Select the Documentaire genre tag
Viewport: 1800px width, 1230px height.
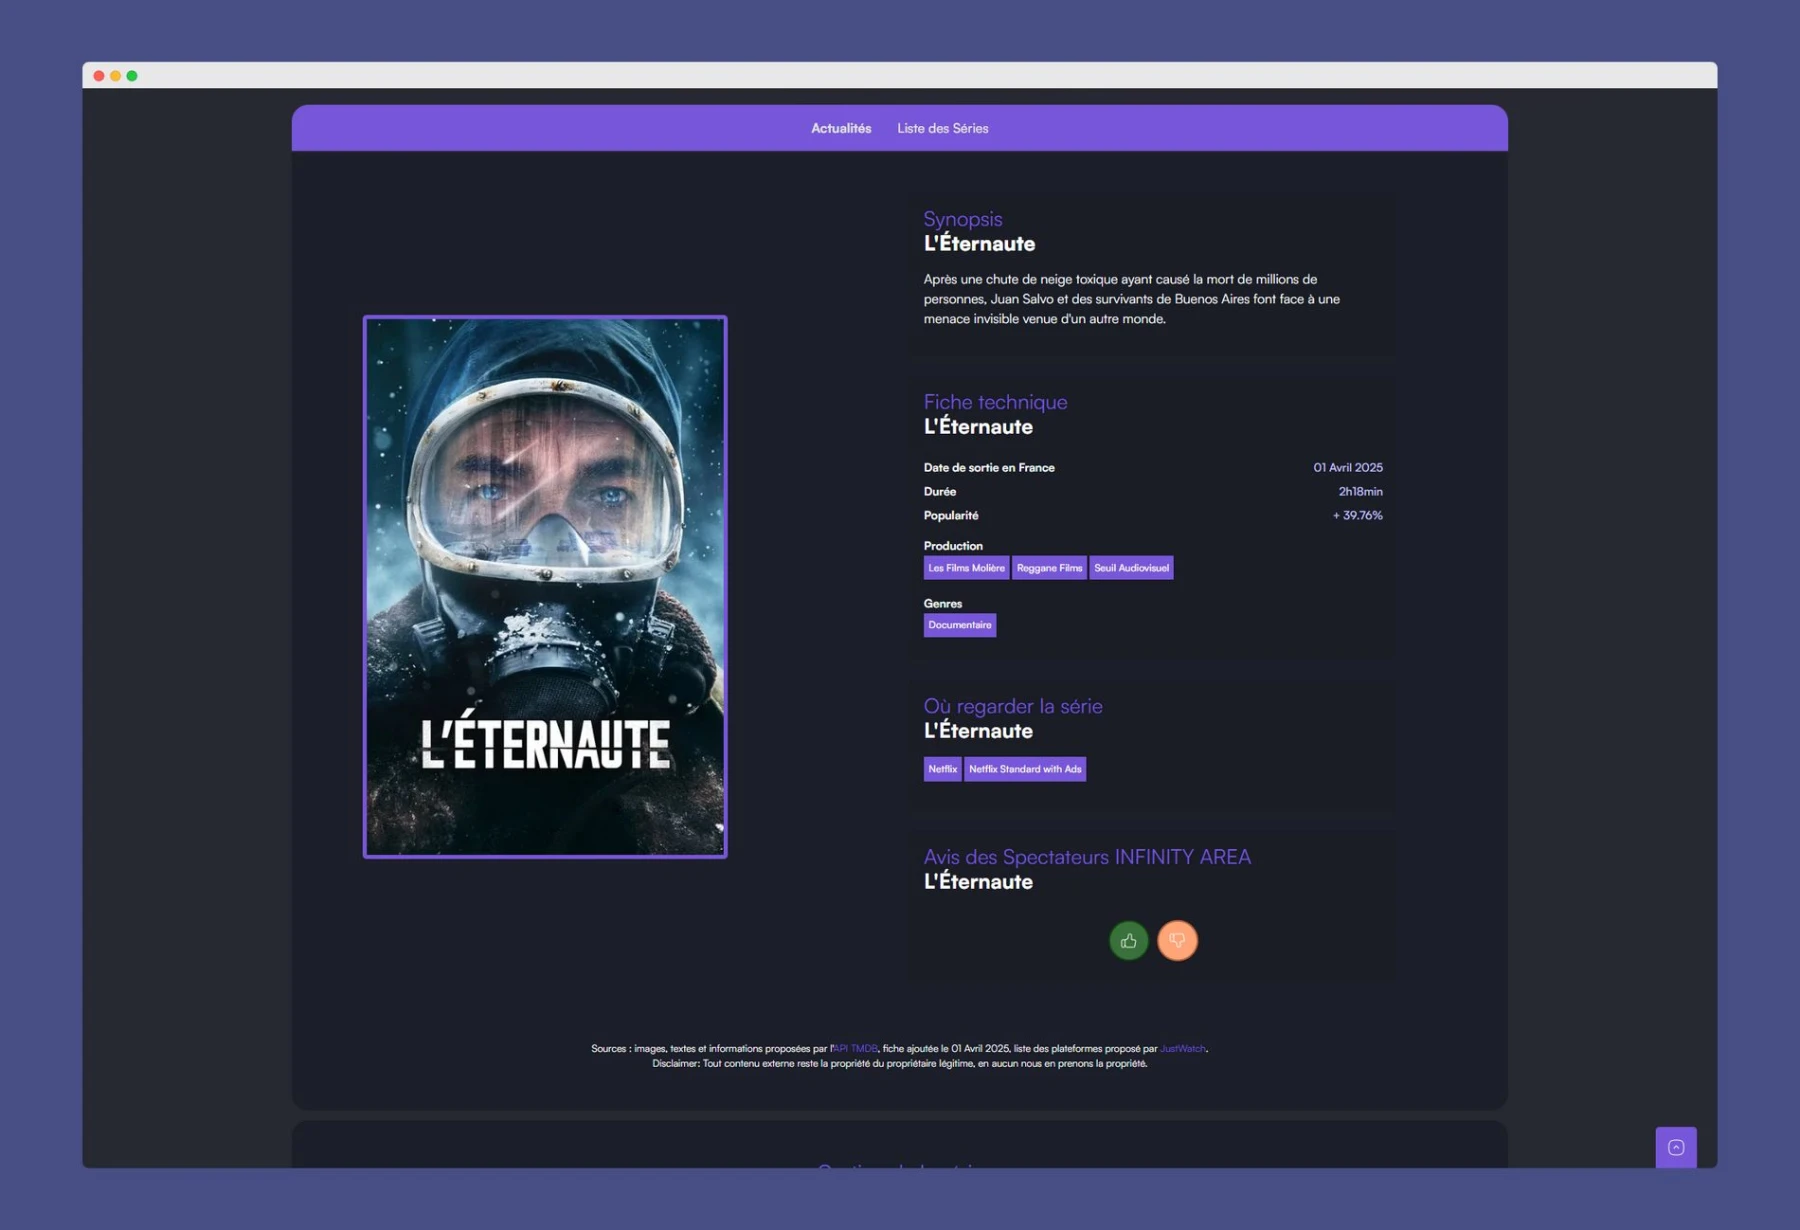959,625
